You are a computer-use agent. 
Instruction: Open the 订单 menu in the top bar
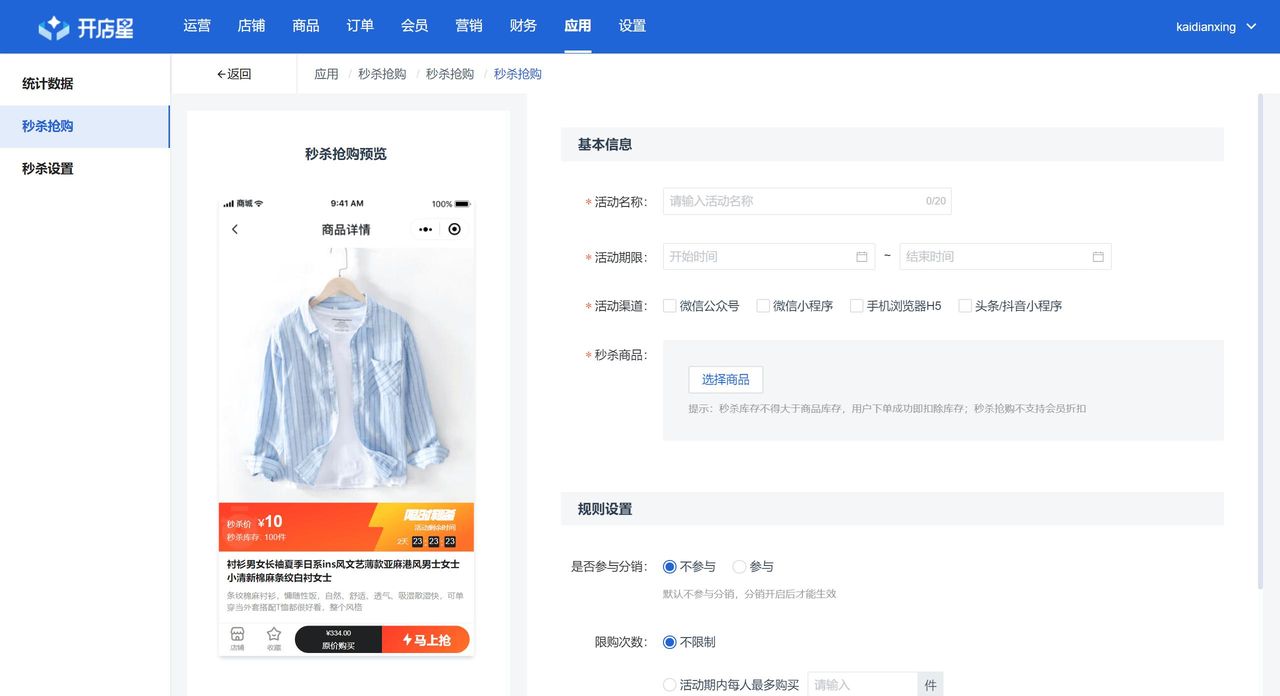pyautogui.click(x=360, y=26)
